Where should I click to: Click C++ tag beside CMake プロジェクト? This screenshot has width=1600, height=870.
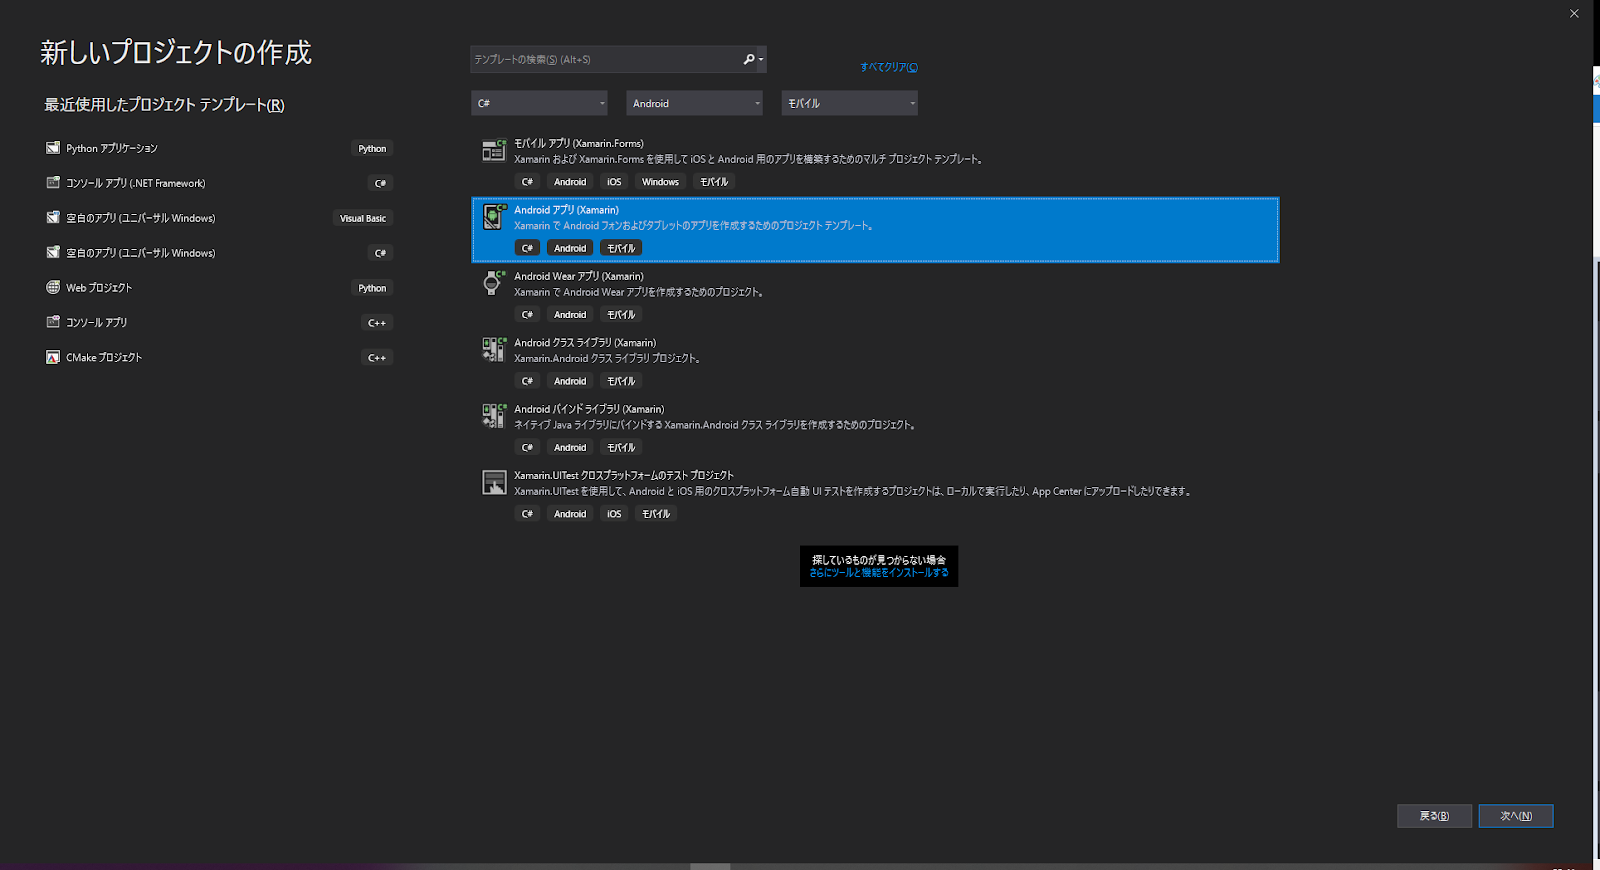[377, 357]
